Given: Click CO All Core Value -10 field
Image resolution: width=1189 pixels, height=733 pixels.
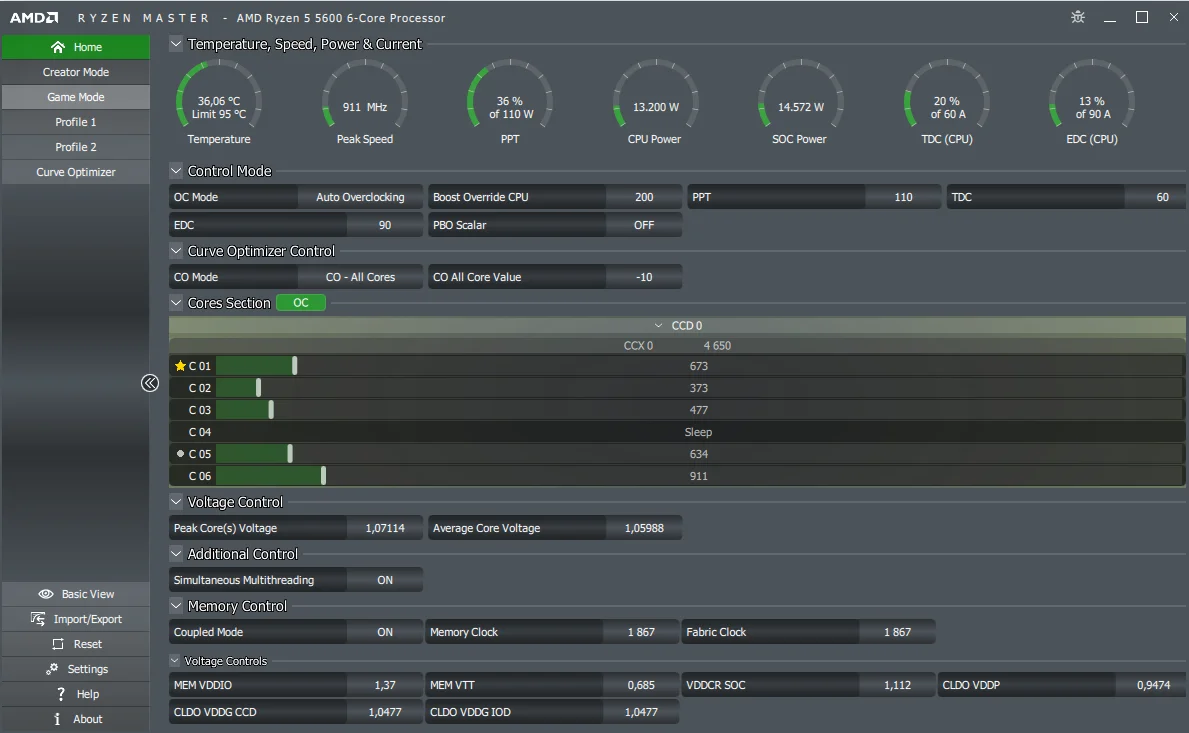Looking at the screenshot, I should [644, 277].
